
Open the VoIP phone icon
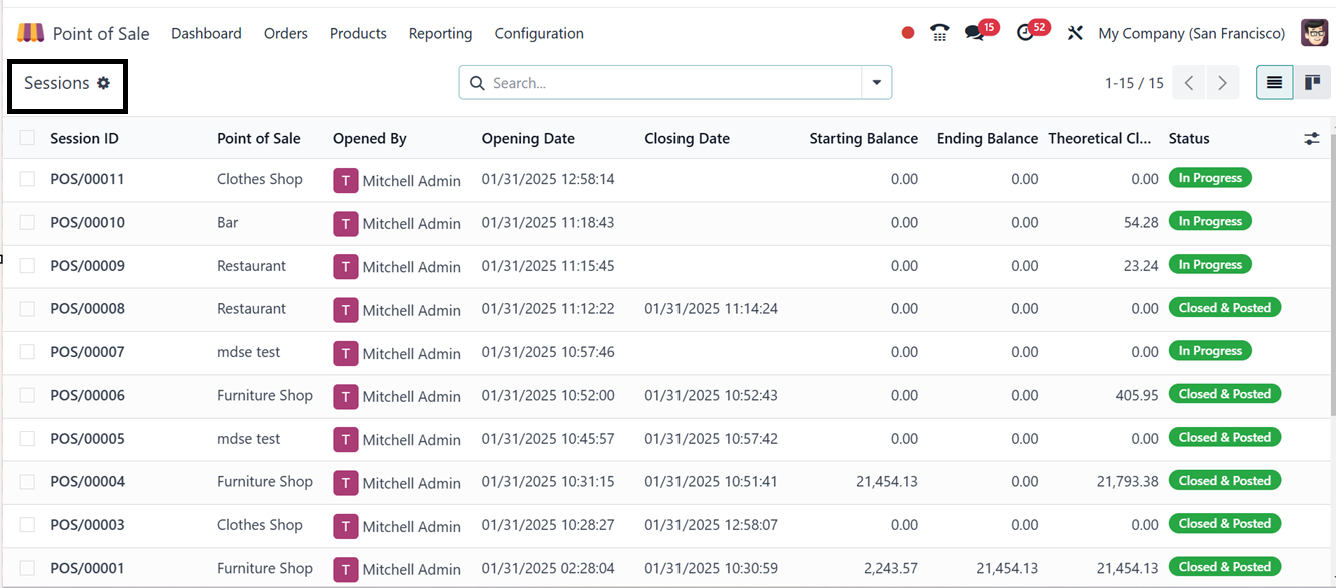[939, 33]
